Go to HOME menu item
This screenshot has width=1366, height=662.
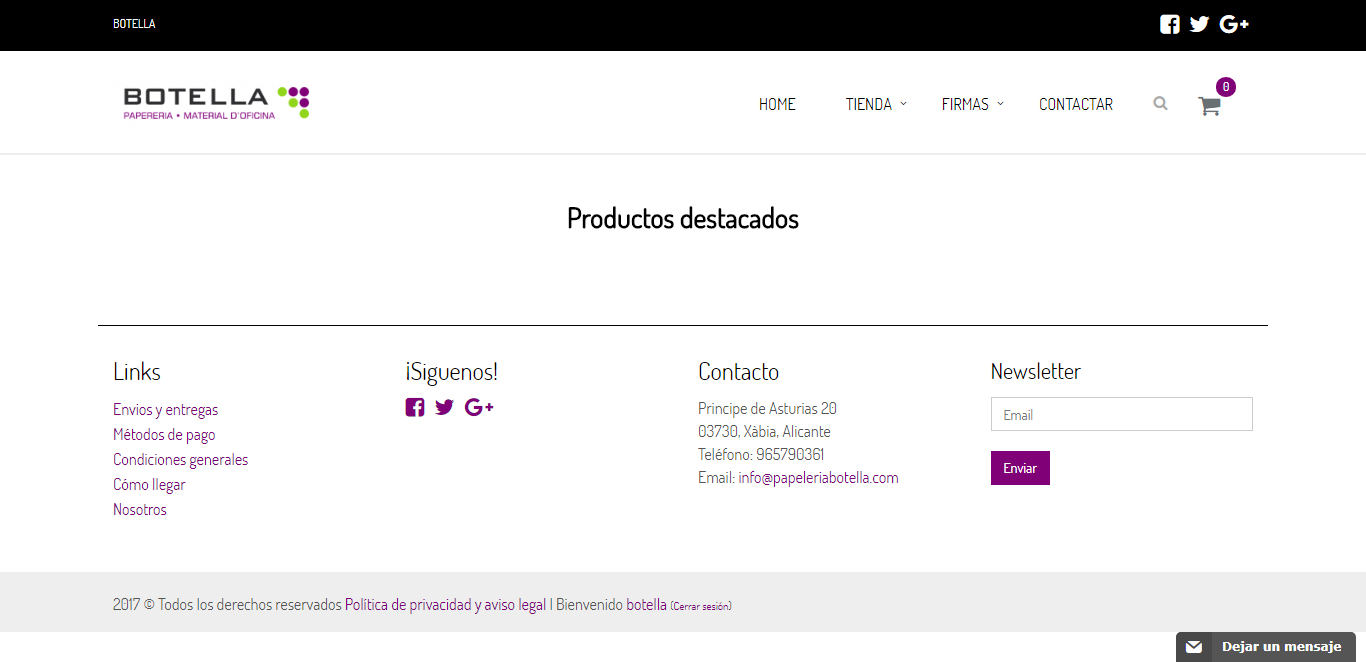point(777,104)
